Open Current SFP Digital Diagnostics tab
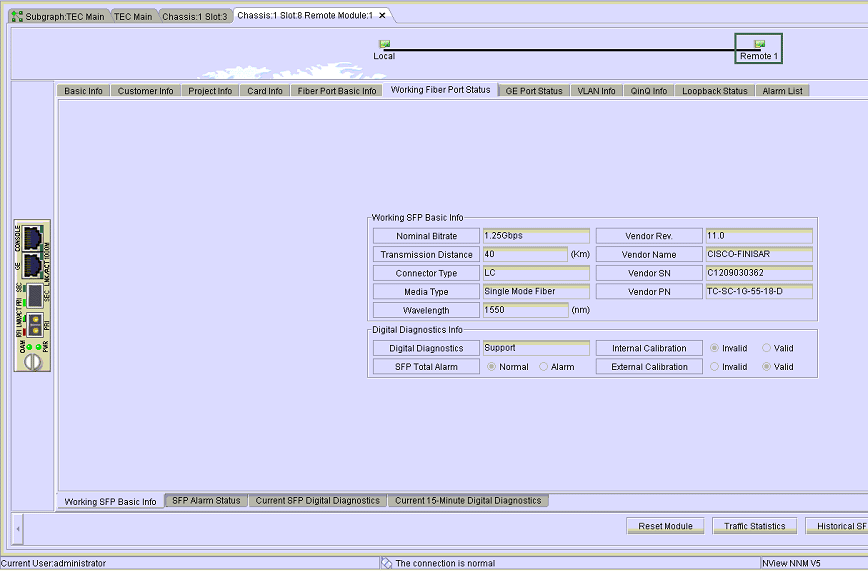Image resolution: width=868 pixels, height=571 pixels. click(318, 500)
